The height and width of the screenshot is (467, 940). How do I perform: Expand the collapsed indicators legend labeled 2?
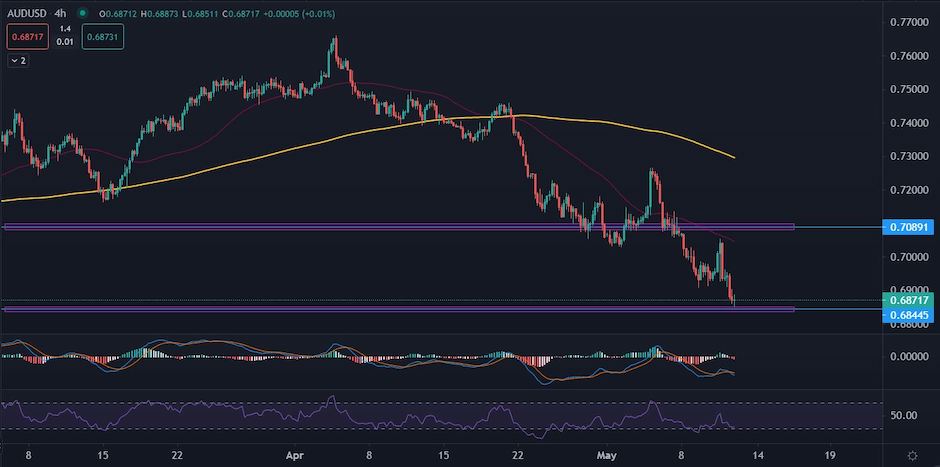click(x=17, y=61)
